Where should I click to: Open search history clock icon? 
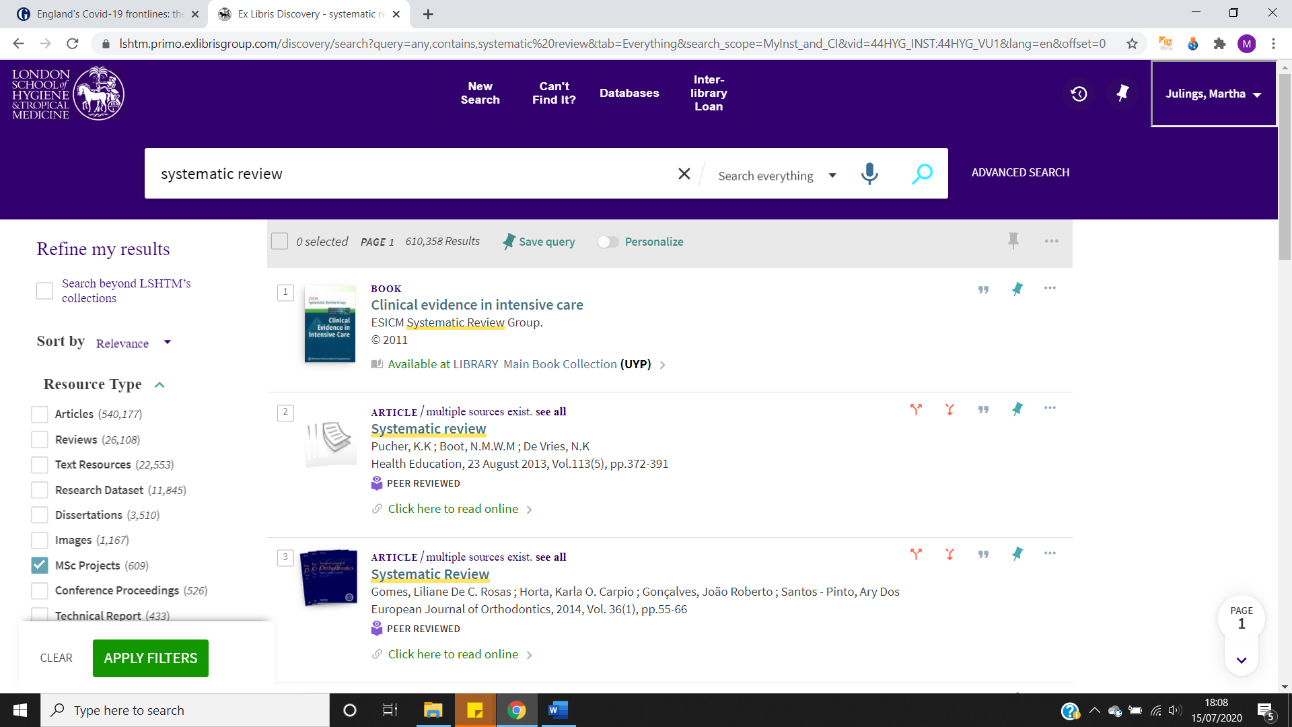click(1078, 94)
